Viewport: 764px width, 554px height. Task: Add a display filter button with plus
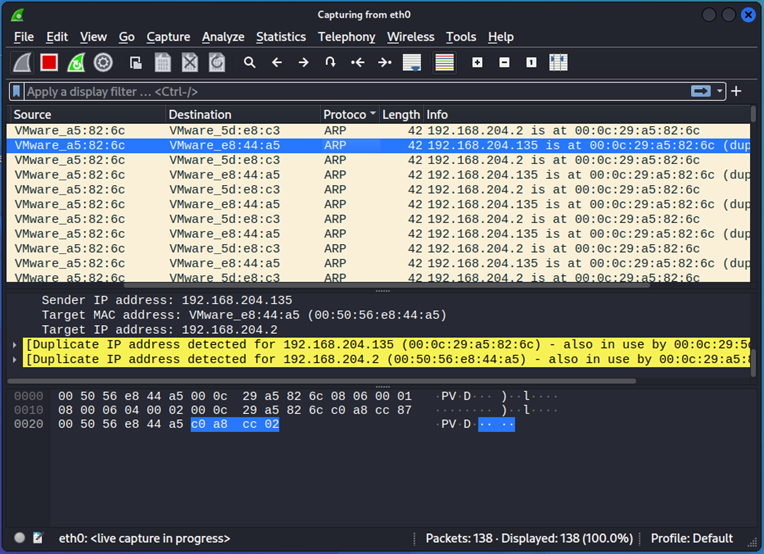point(737,91)
